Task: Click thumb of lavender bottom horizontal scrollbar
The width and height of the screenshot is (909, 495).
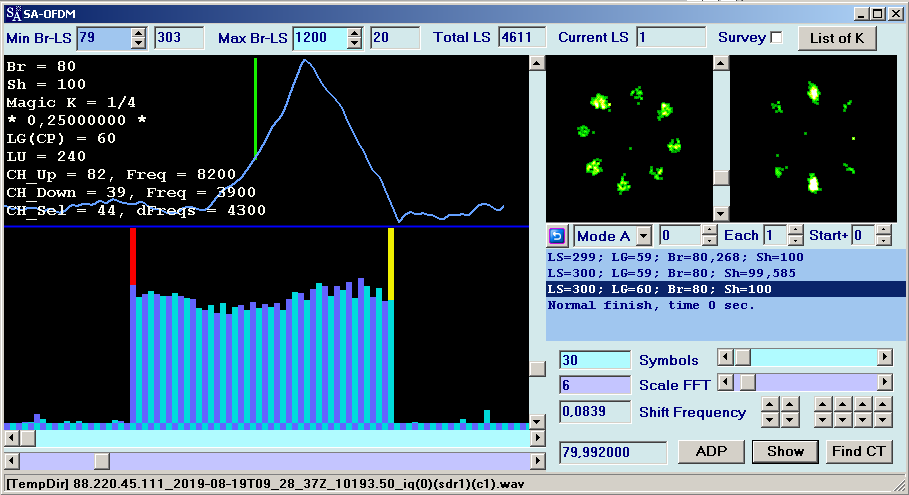Action: click(x=102, y=461)
